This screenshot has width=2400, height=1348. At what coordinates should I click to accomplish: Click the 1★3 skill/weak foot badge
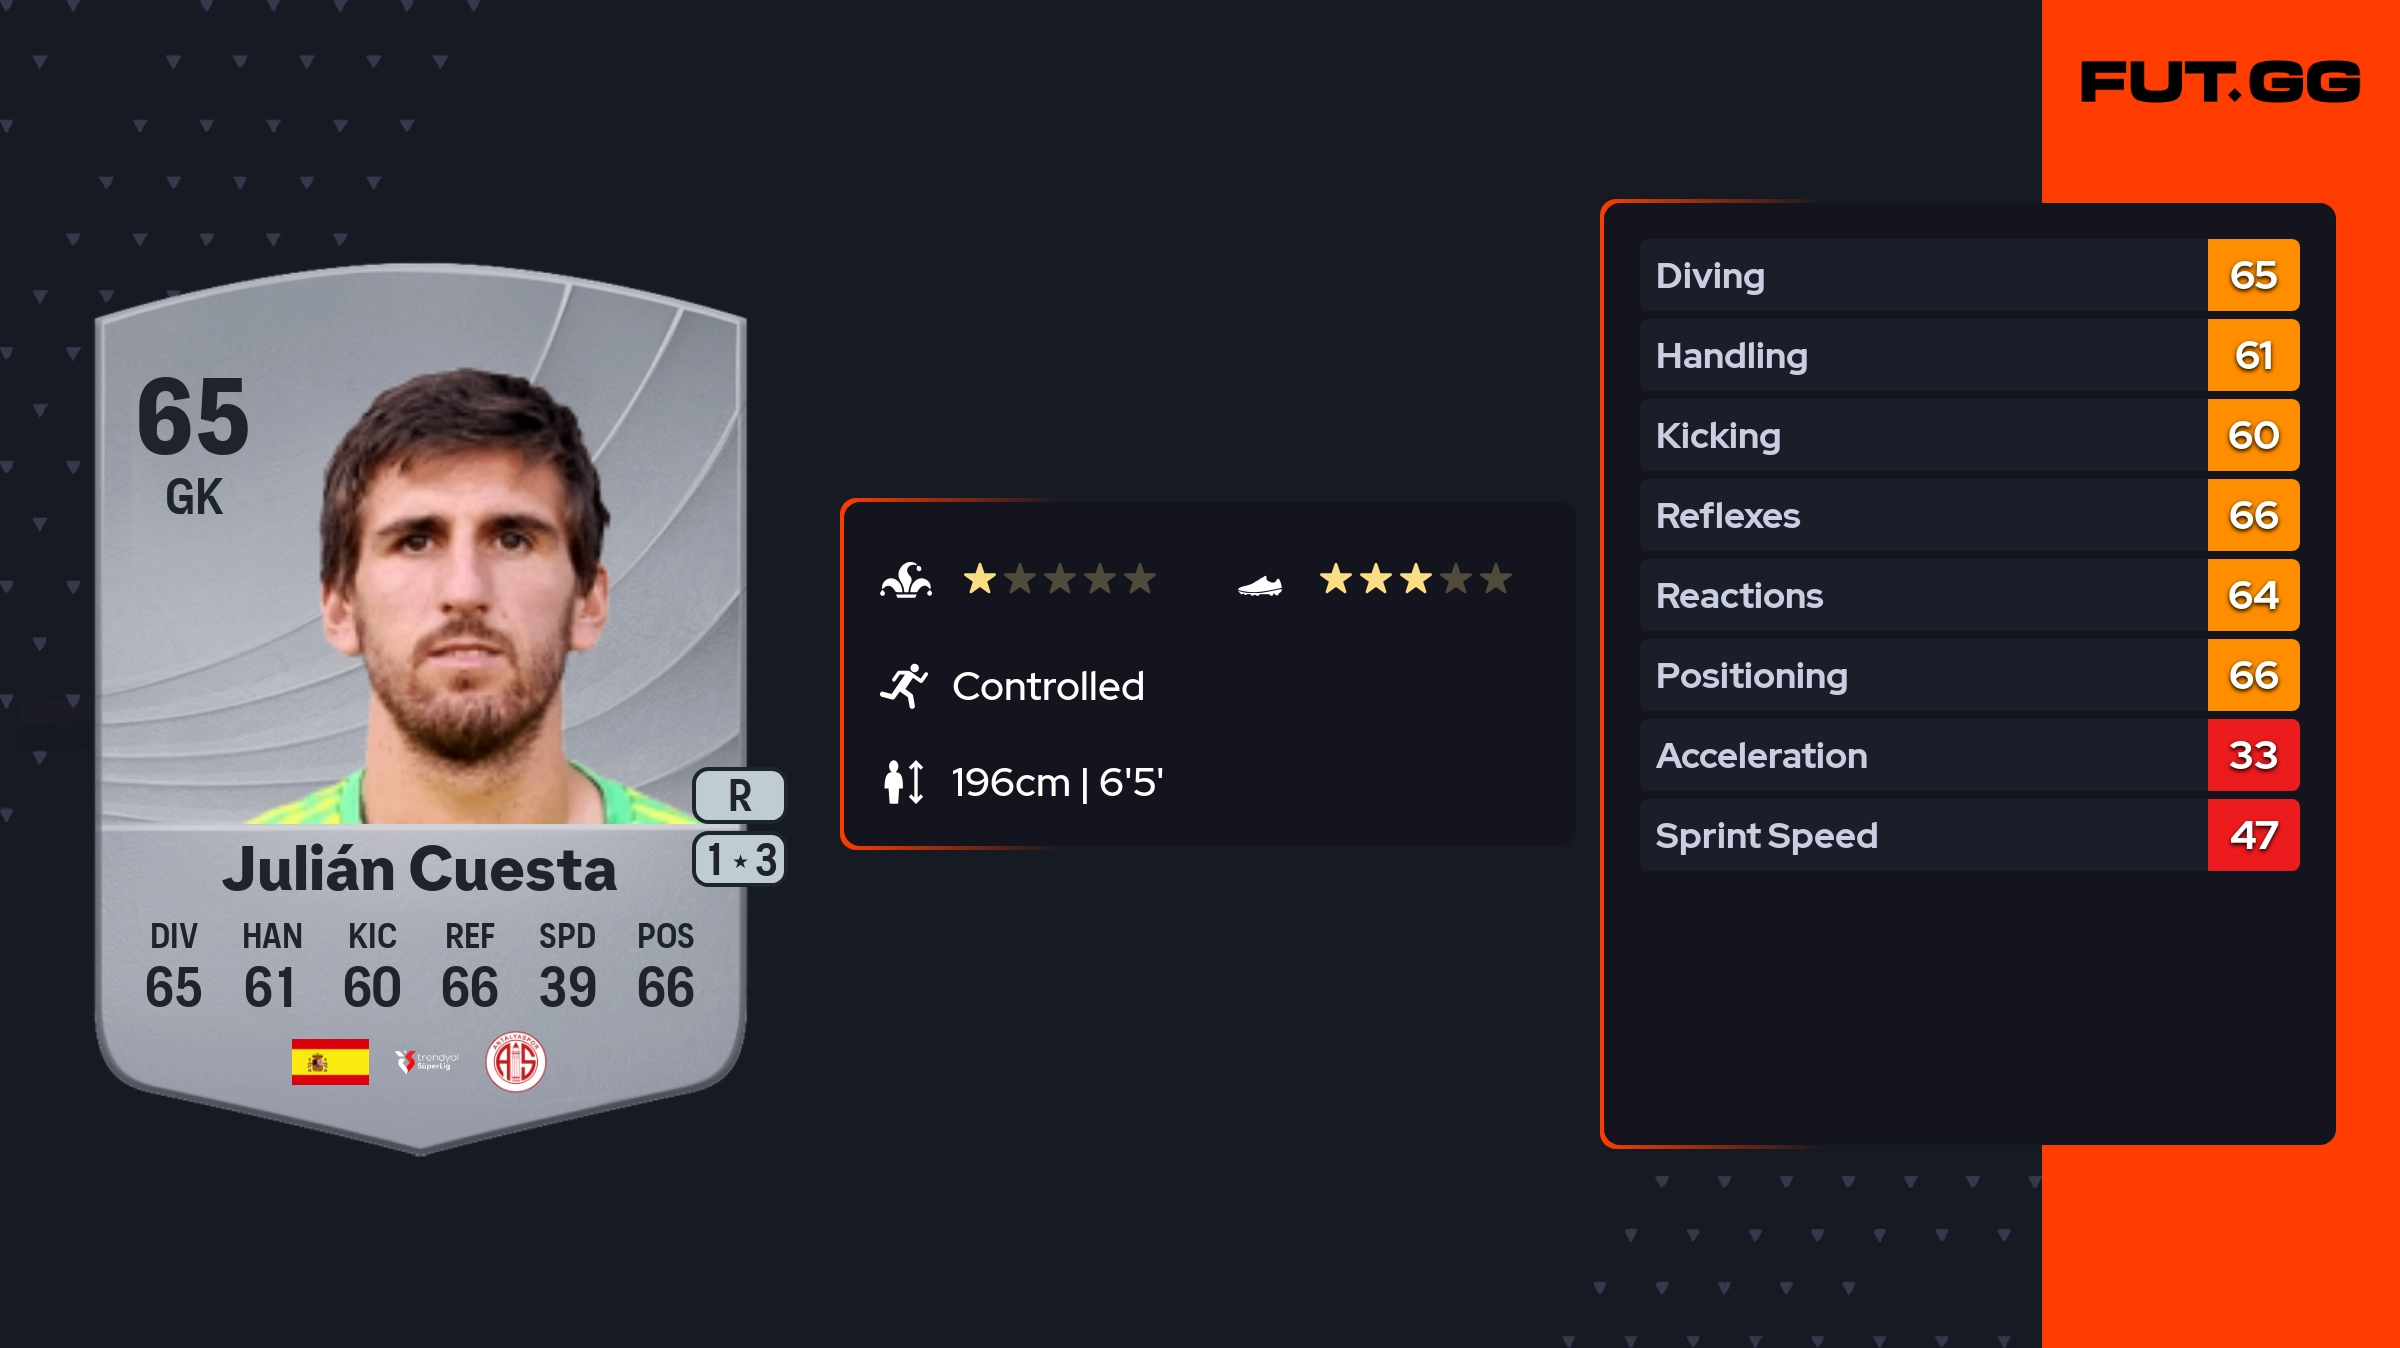tap(739, 860)
